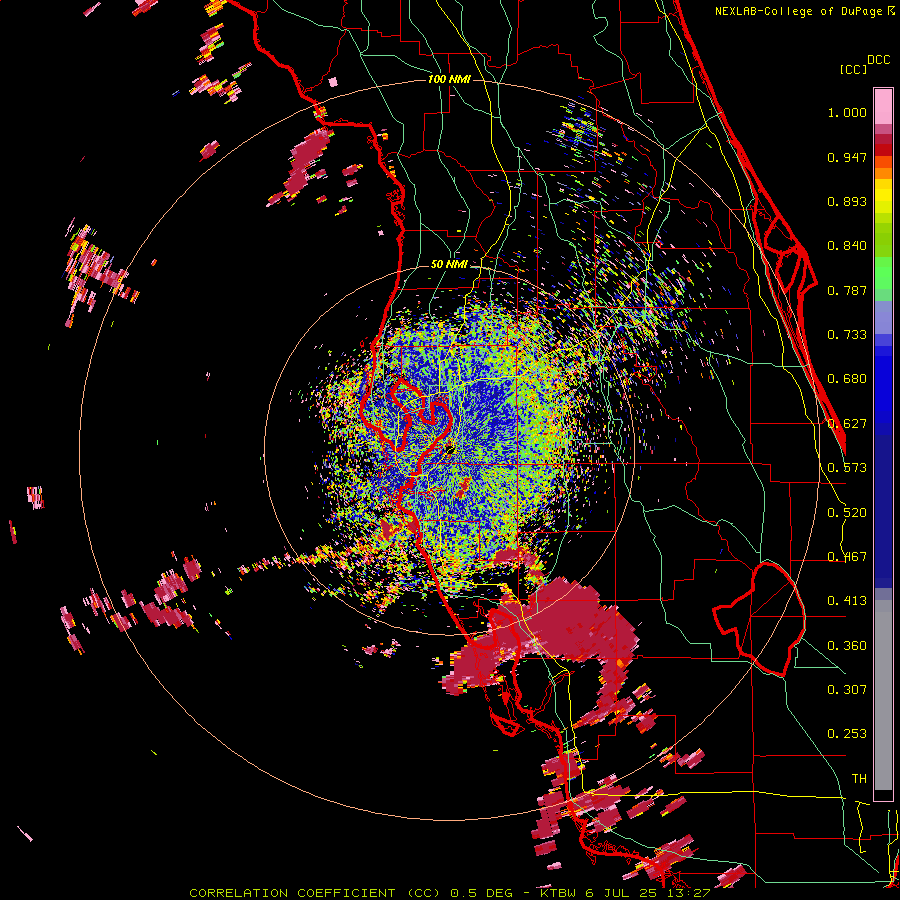The width and height of the screenshot is (900, 900).
Task: Click the 0.5 DEG elevation text
Action: tap(483, 893)
